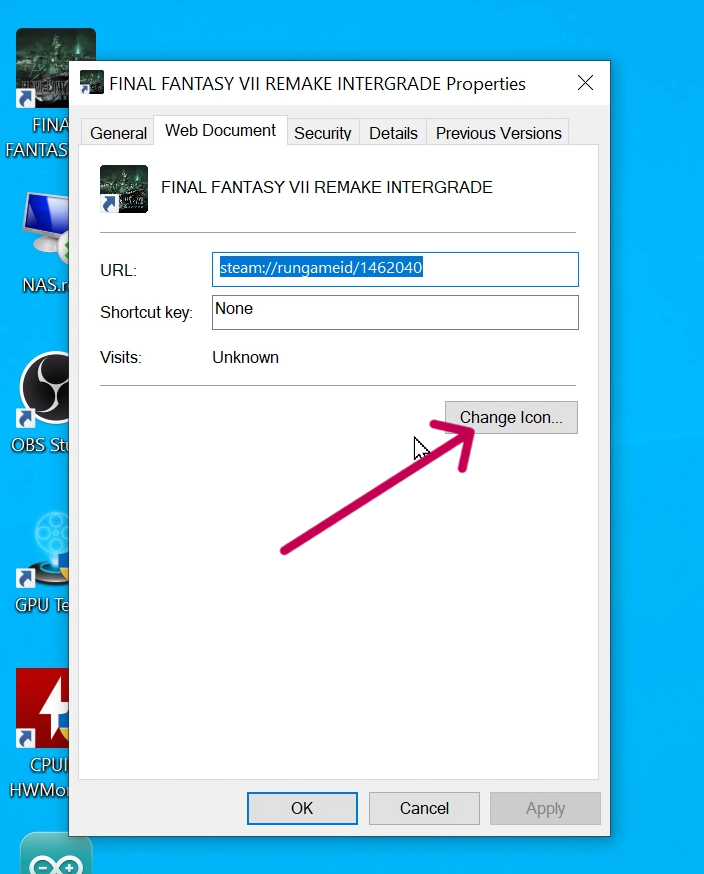This screenshot has width=704, height=874.
Task: Click the "Unknown" visits value
Action: click(x=245, y=357)
